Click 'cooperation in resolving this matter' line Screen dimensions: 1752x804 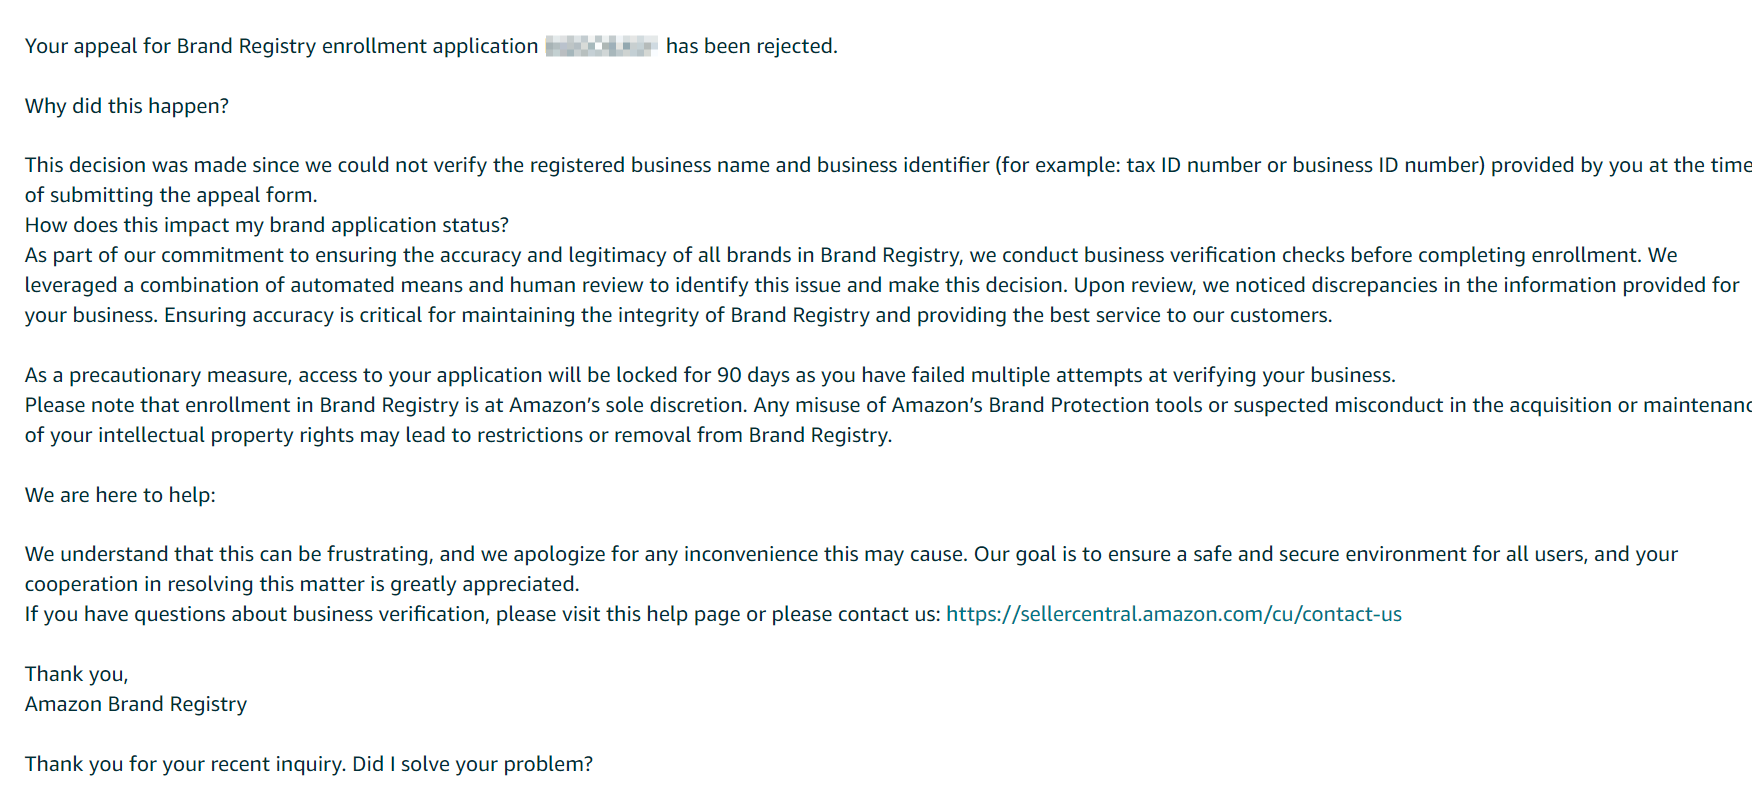tap(302, 584)
